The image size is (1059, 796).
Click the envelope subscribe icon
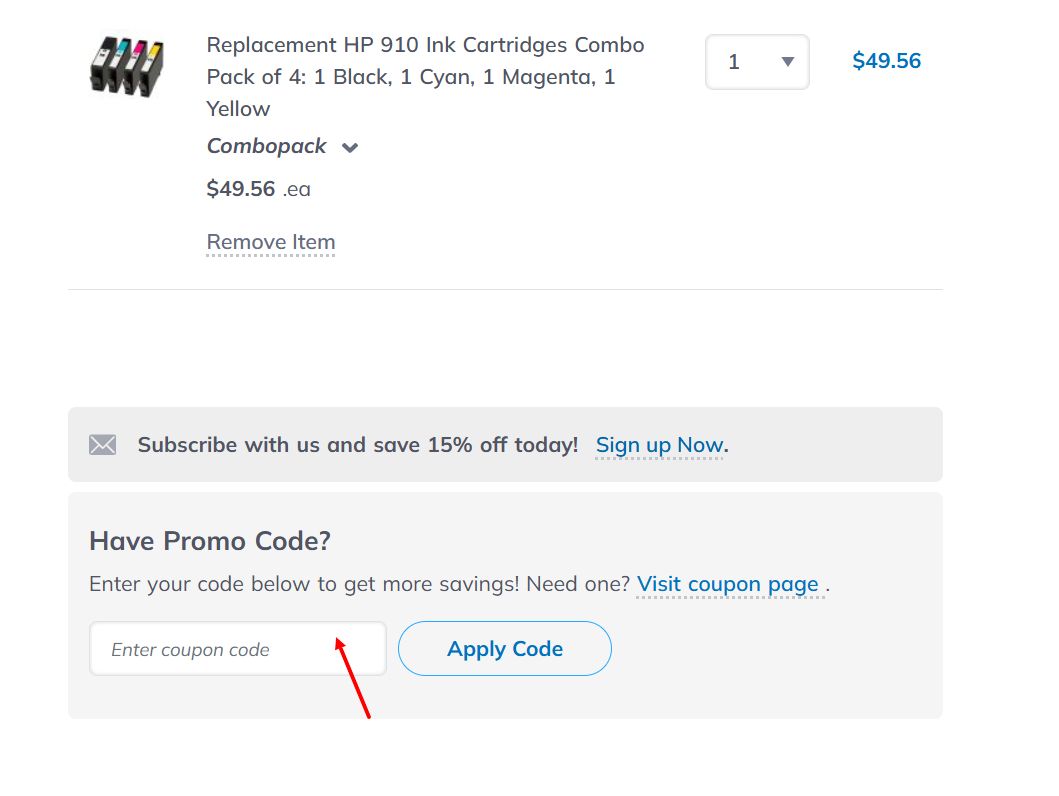pyautogui.click(x=102, y=444)
